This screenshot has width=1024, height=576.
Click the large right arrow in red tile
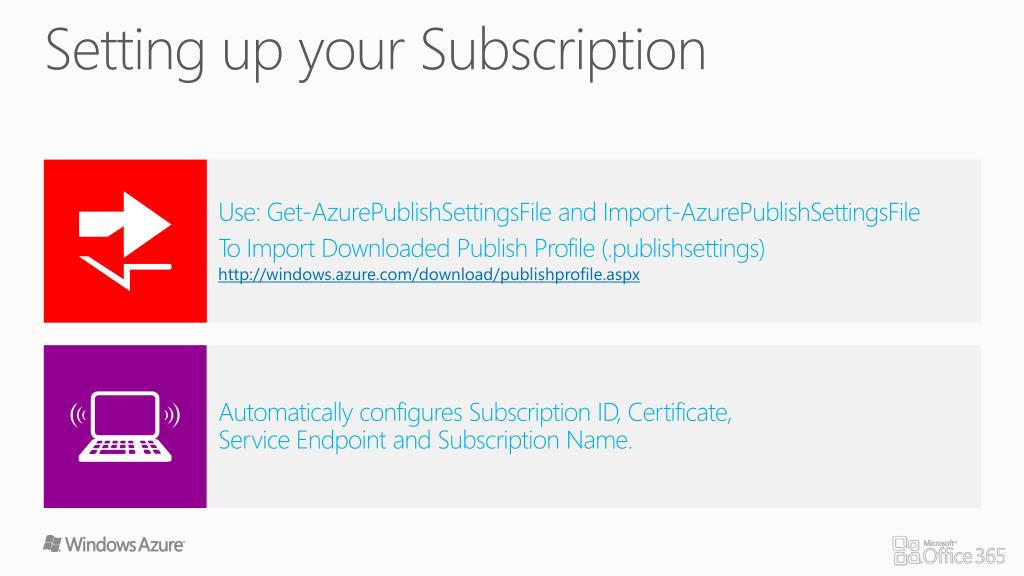(125, 224)
